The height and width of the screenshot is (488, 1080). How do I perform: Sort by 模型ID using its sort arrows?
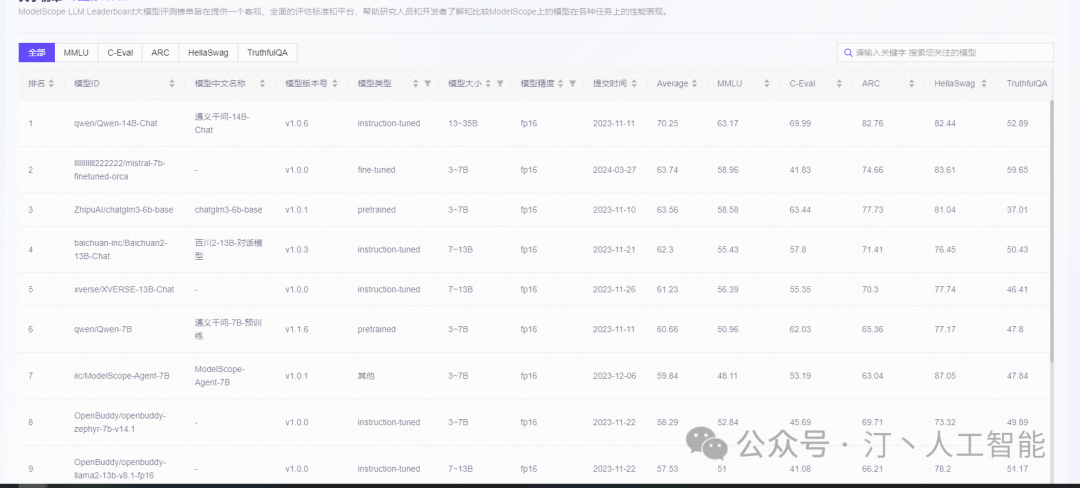tap(172, 83)
